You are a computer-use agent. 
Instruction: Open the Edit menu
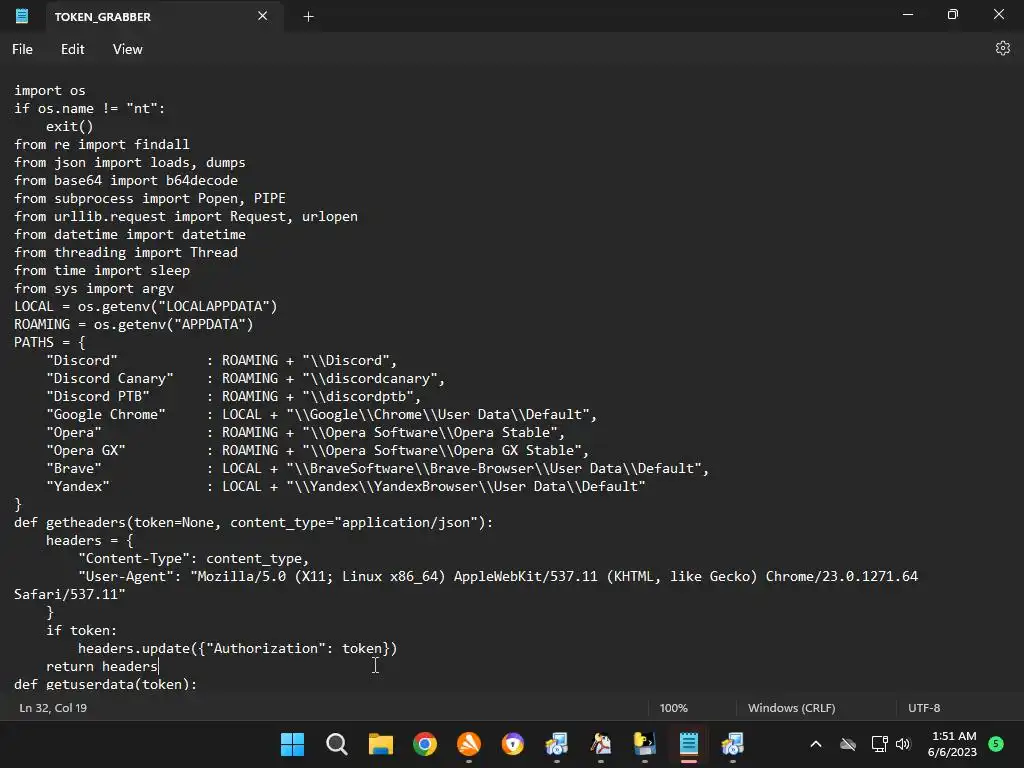point(72,49)
